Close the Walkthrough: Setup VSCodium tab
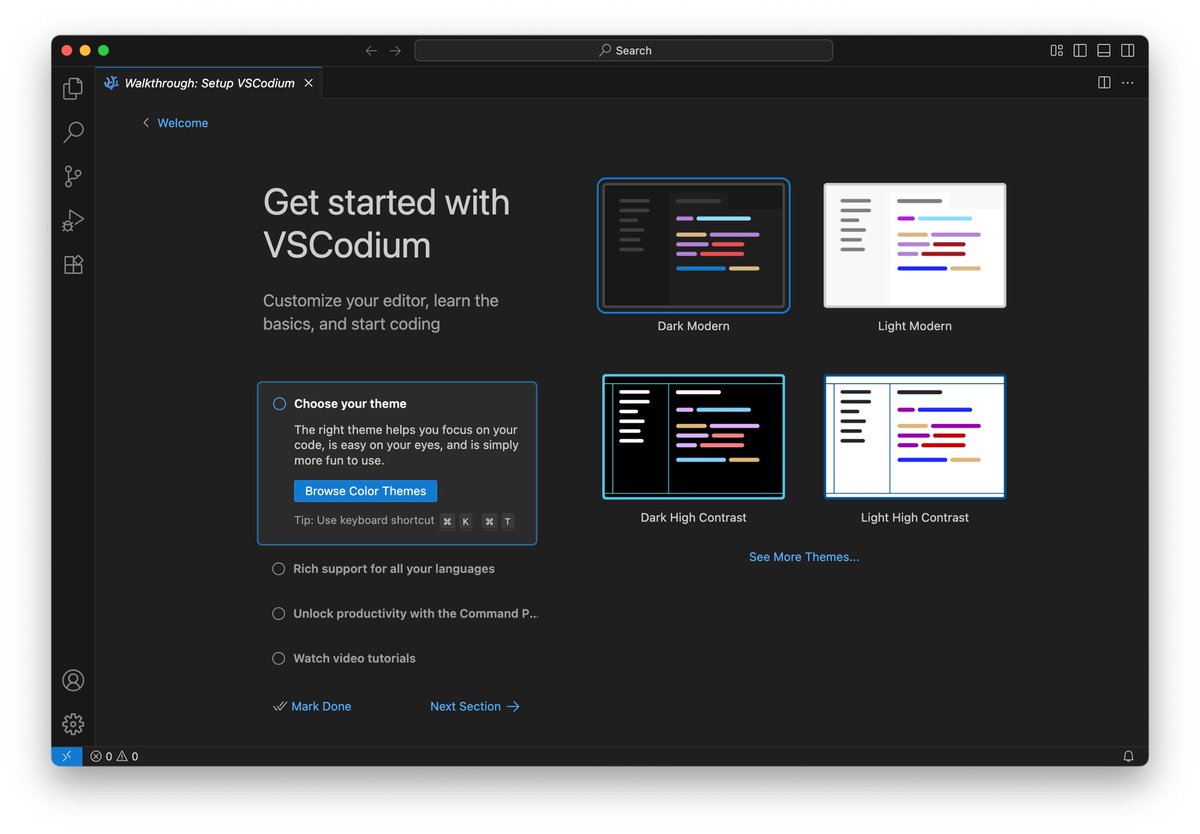Screen dimensions: 1200x834 (x=308, y=83)
